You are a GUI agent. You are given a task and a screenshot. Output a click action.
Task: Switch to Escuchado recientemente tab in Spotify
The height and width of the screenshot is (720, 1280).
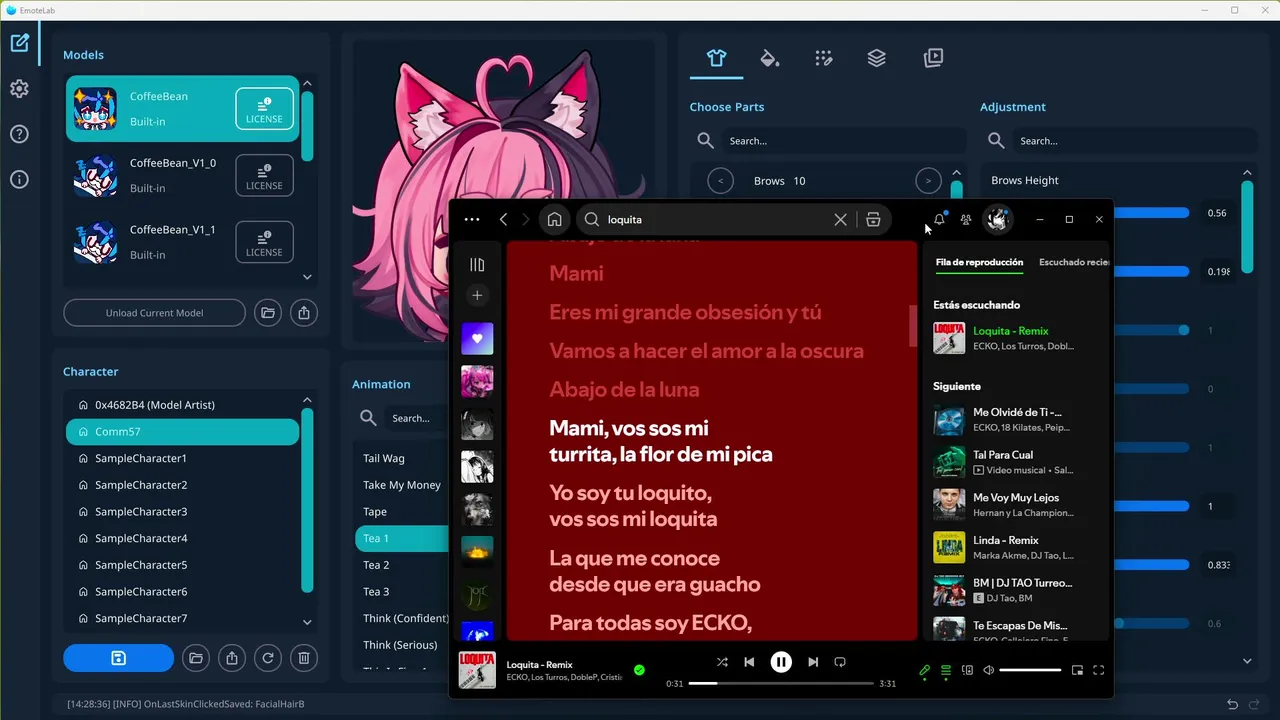coord(1074,262)
